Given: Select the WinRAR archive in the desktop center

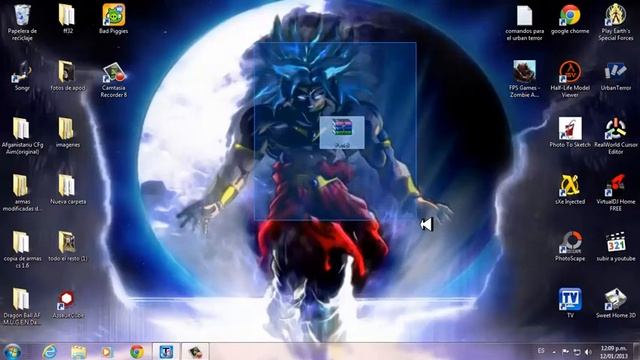Looking at the screenshot, I should pyautogui.click(x=342, y=133).
